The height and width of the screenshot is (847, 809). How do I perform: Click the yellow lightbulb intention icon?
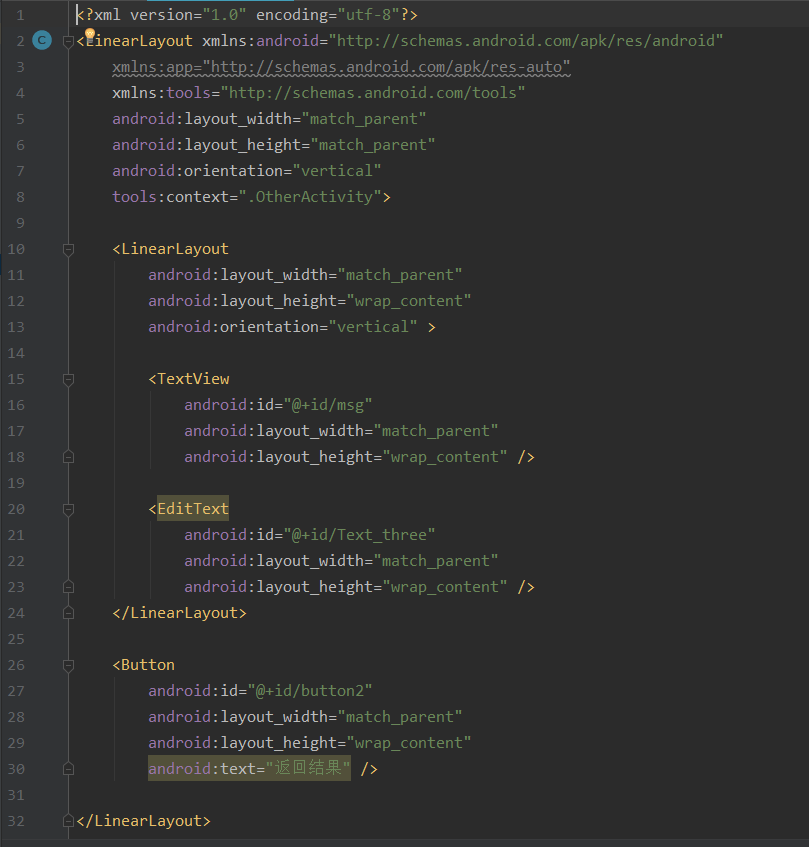click(90, 35)
